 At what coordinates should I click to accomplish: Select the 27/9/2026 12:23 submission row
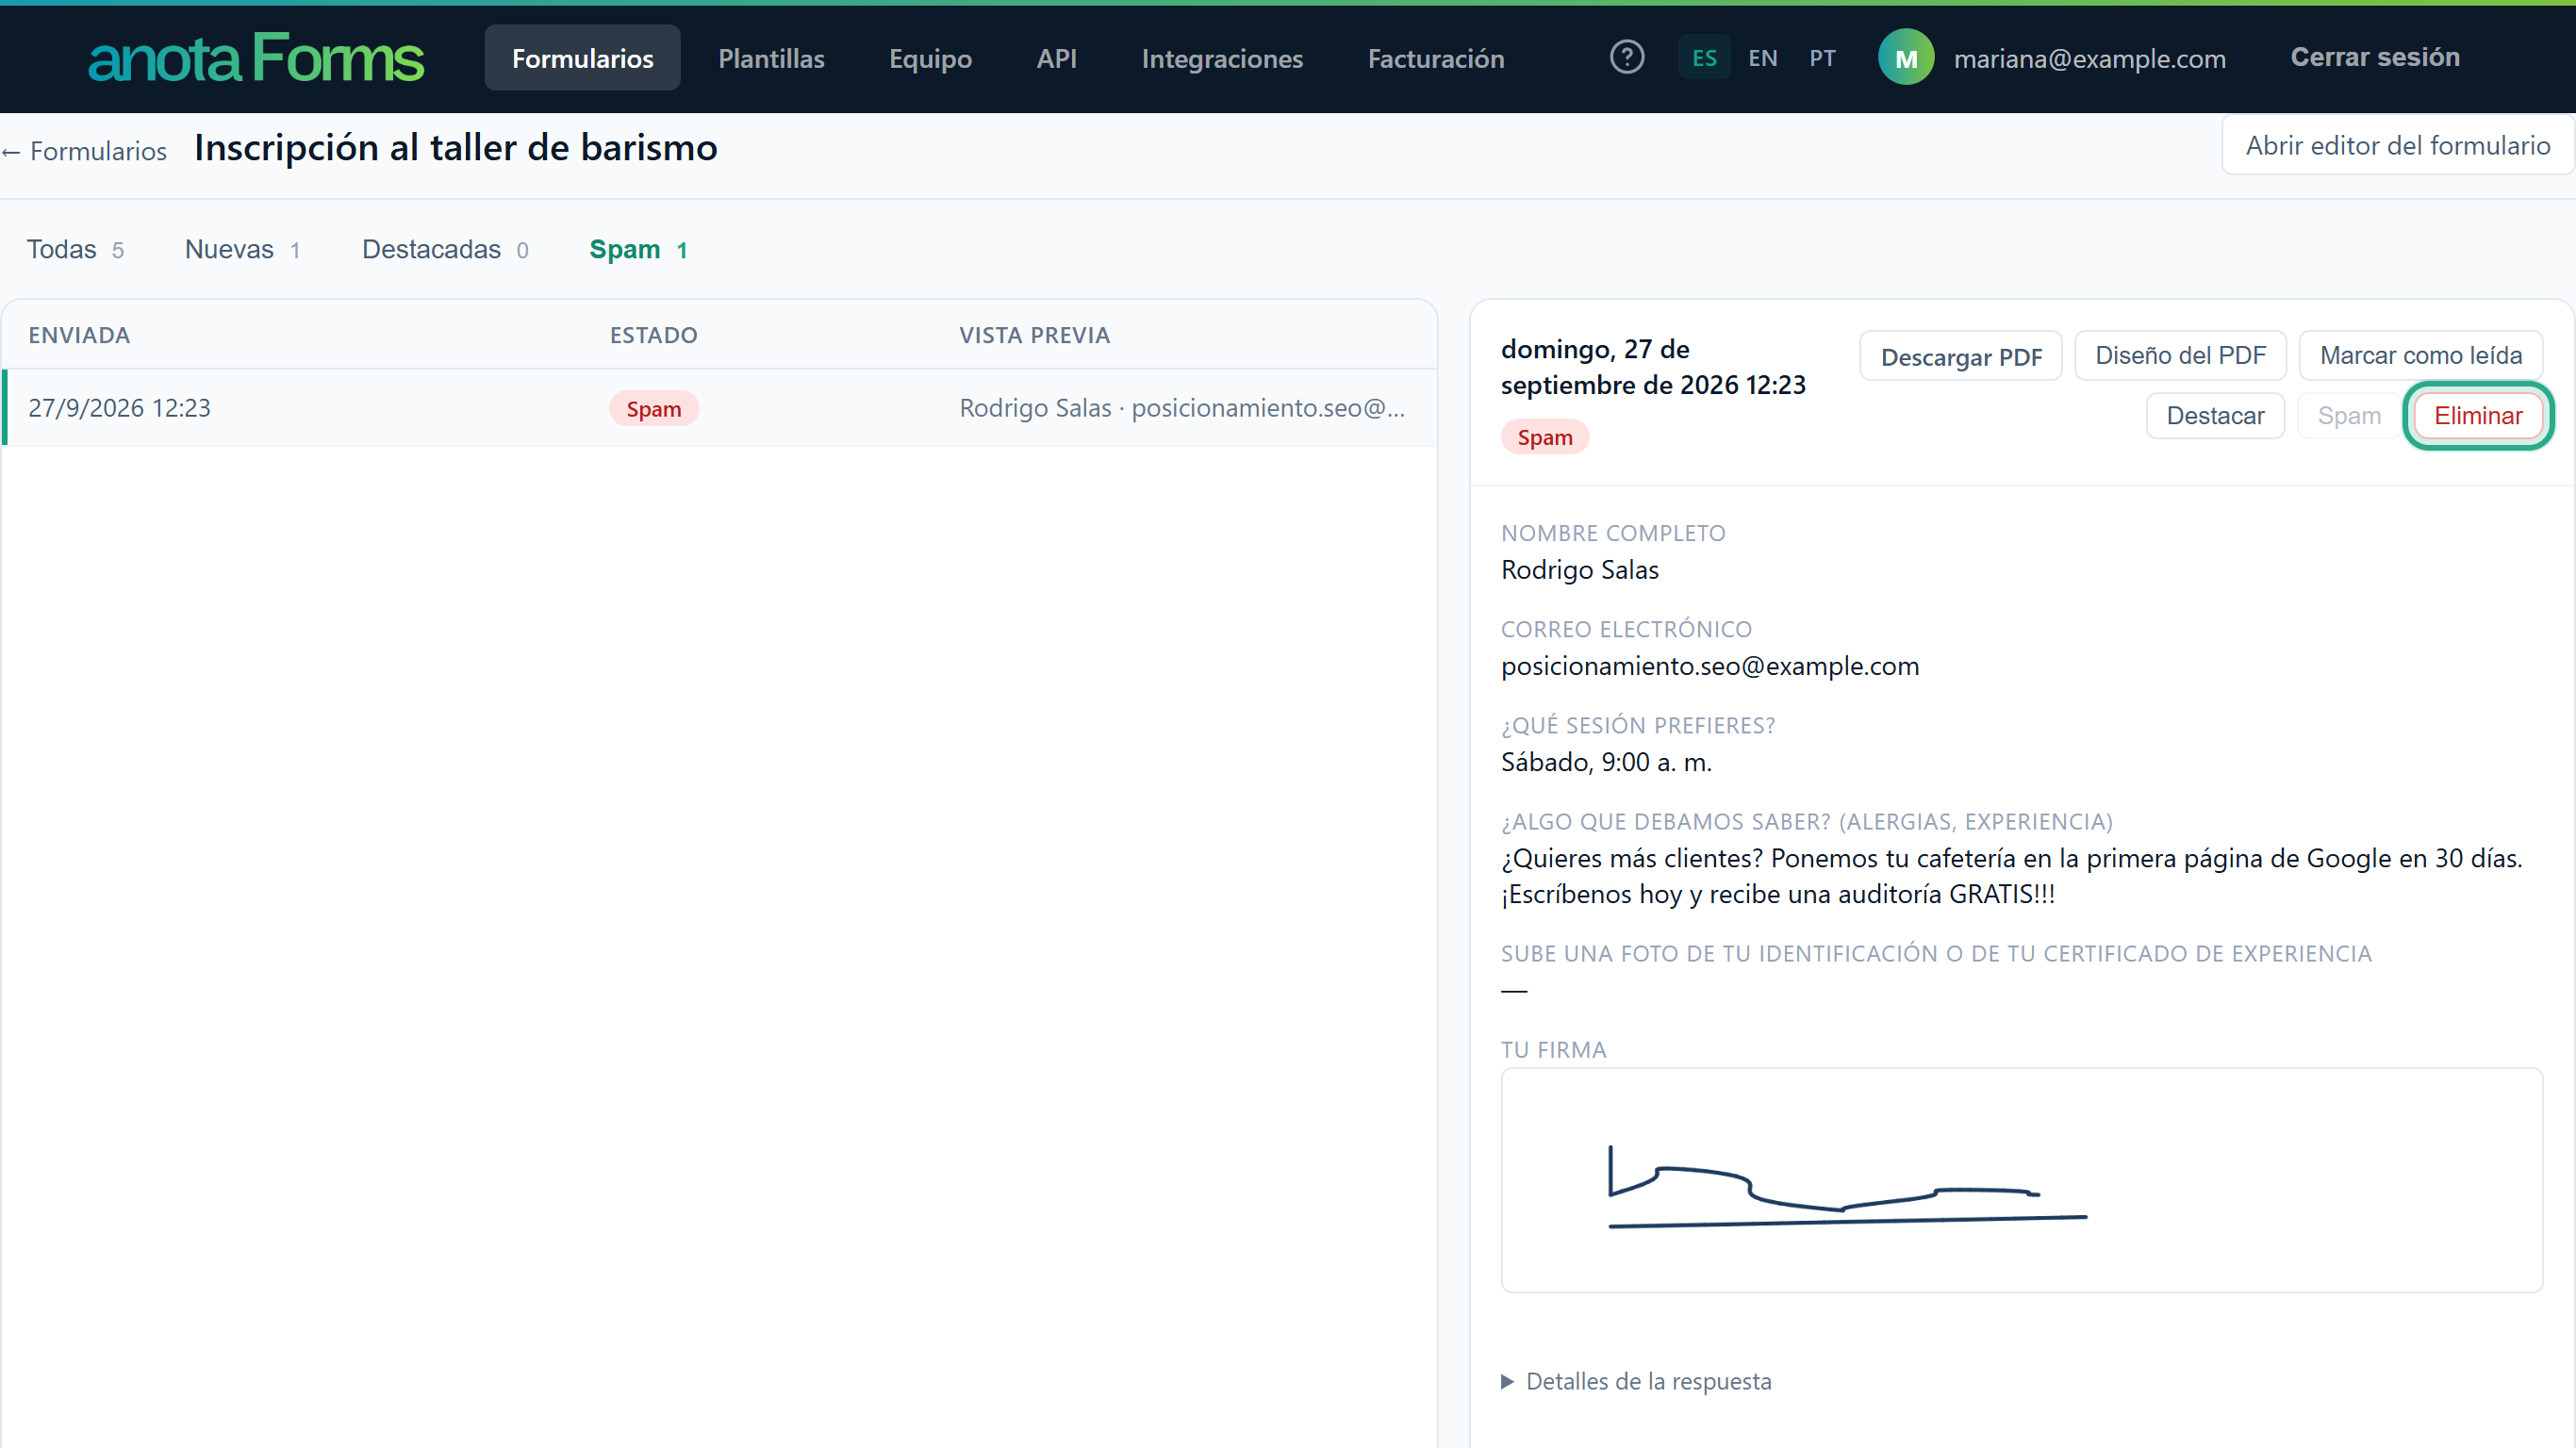pyautogui.click(x=720, y=408)
